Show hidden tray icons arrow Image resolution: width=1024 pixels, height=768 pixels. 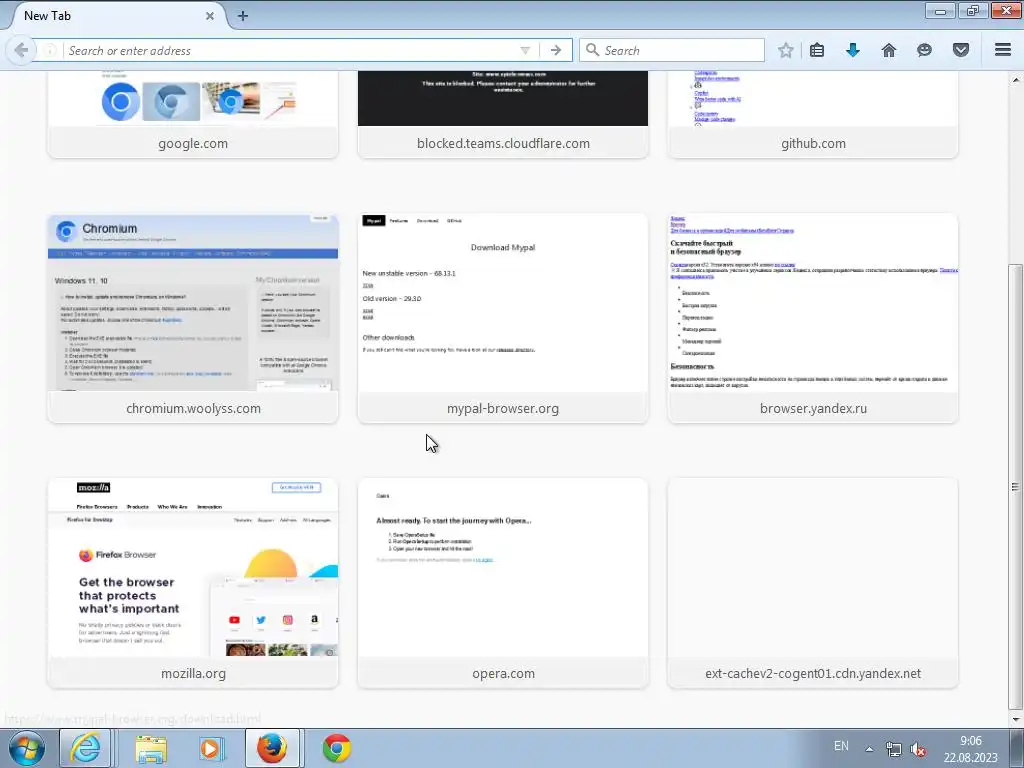click(x=869, y=748)
